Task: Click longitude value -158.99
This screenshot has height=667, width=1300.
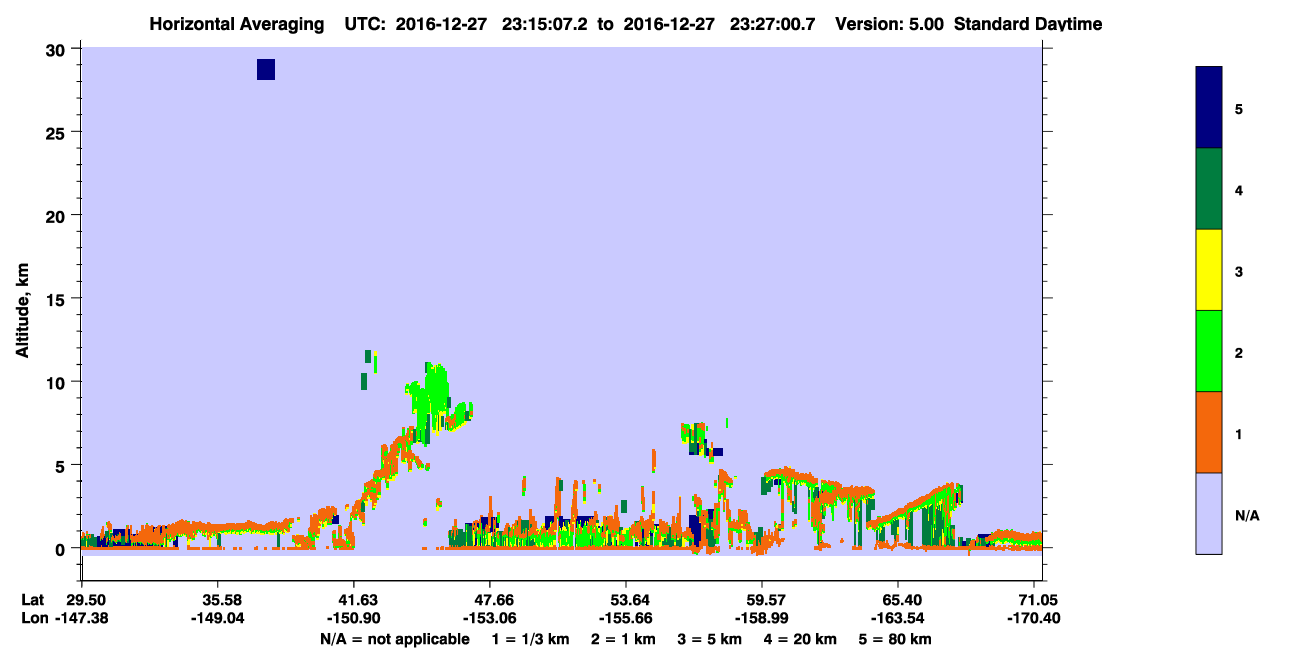Action: point(762,619)
